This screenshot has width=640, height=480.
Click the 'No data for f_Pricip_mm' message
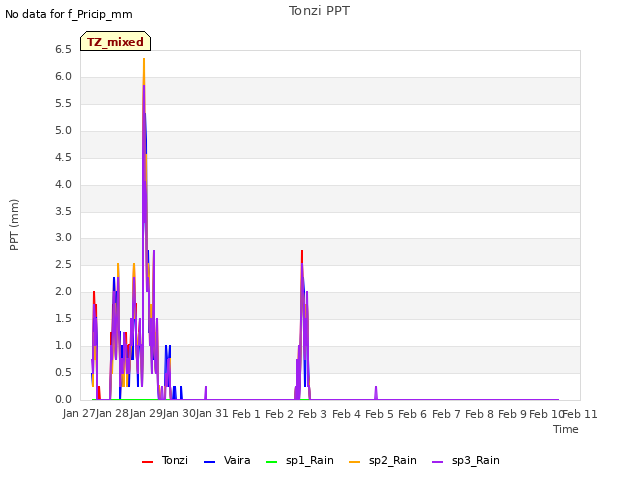(69, 14)
